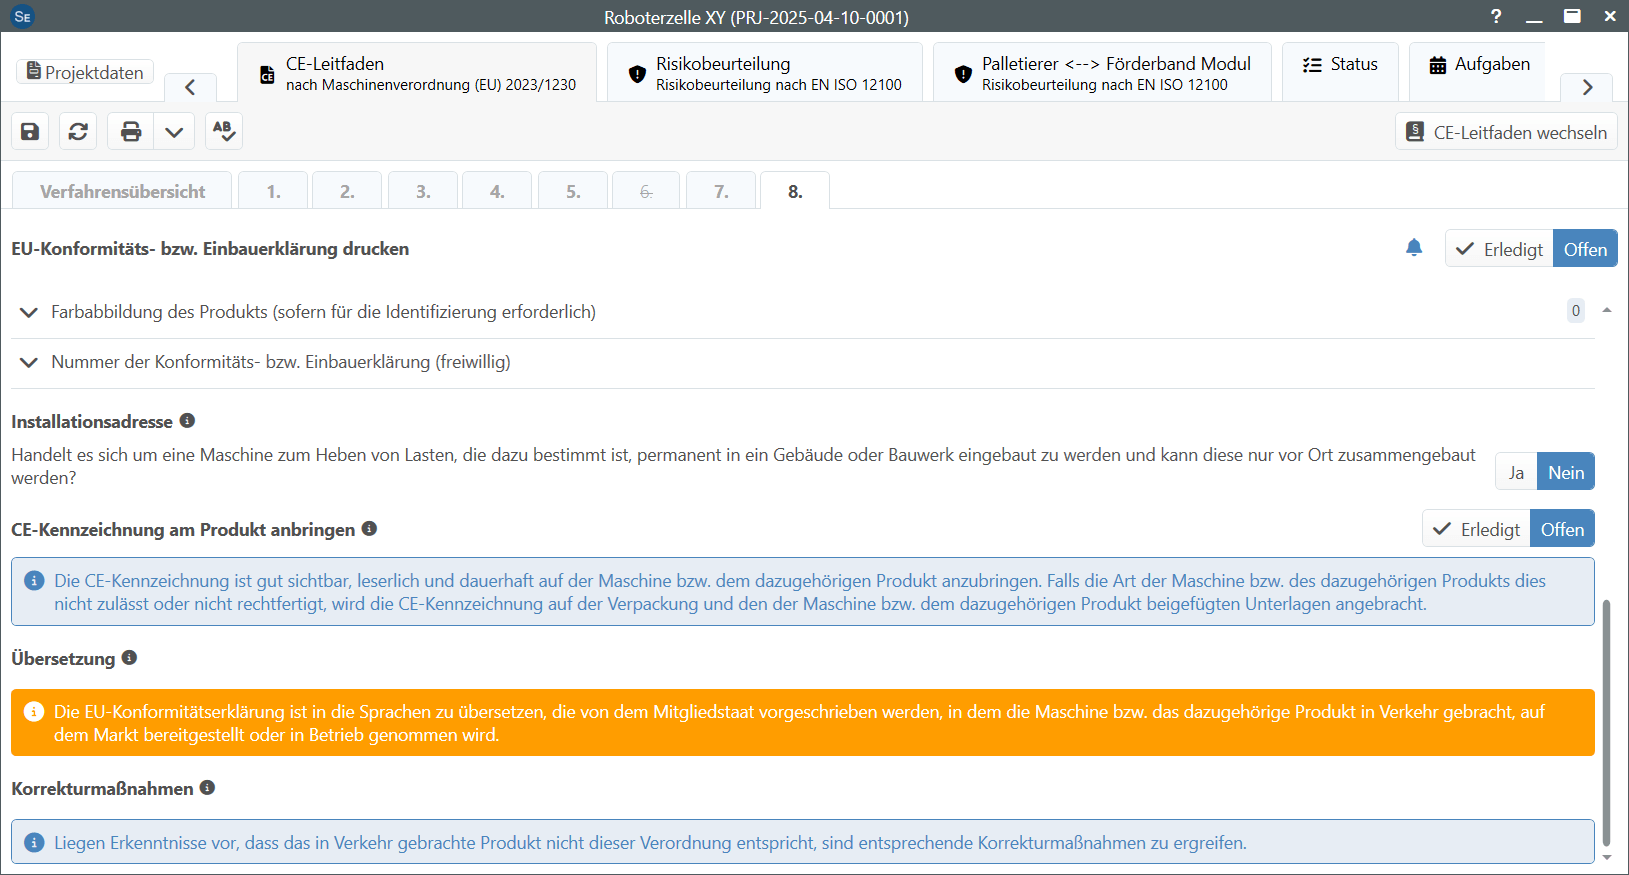Open the Risikobeurteilung tab
Screen dimensions: 1629x875
coord(765,73)
